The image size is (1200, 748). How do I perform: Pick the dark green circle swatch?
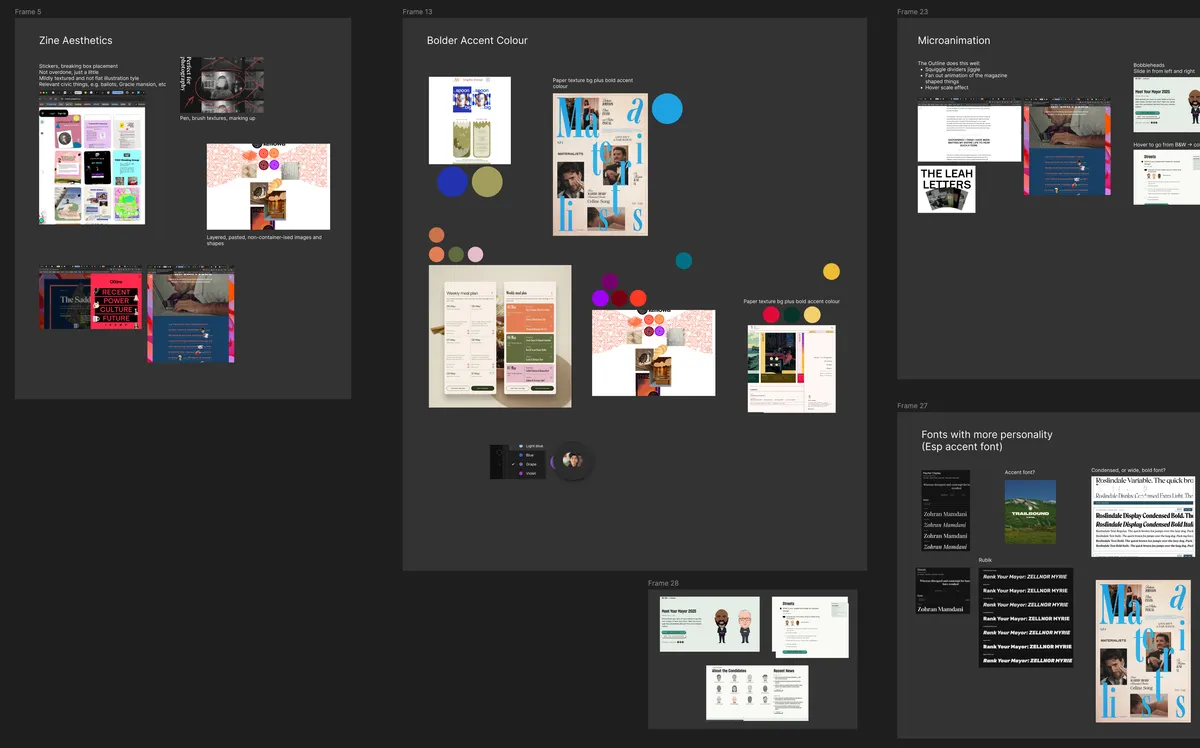(x=791, y=315)
